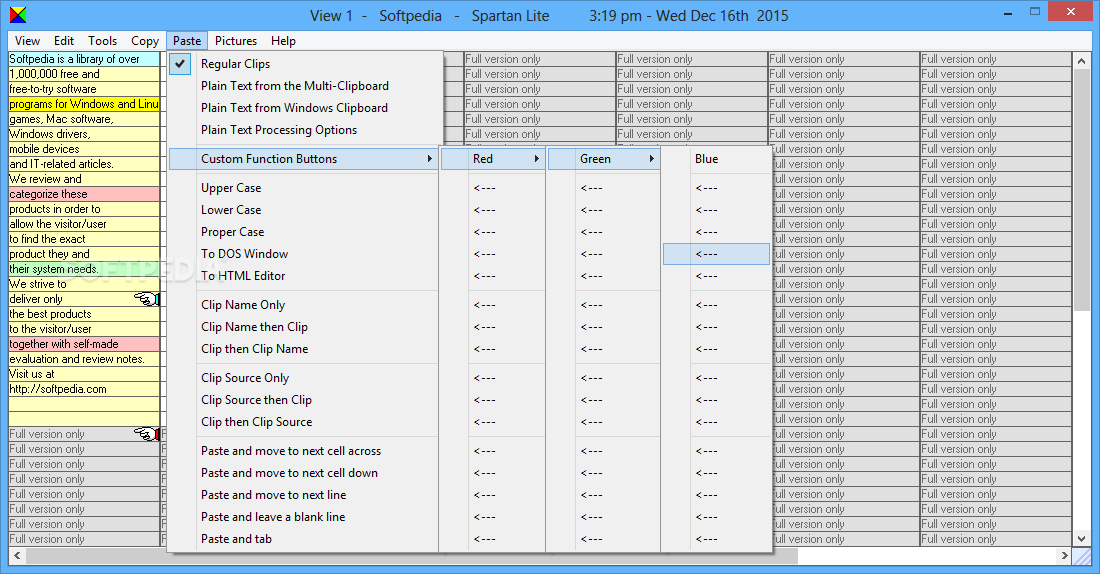Click vertical scrollbar up arrow

point(1082,61)
